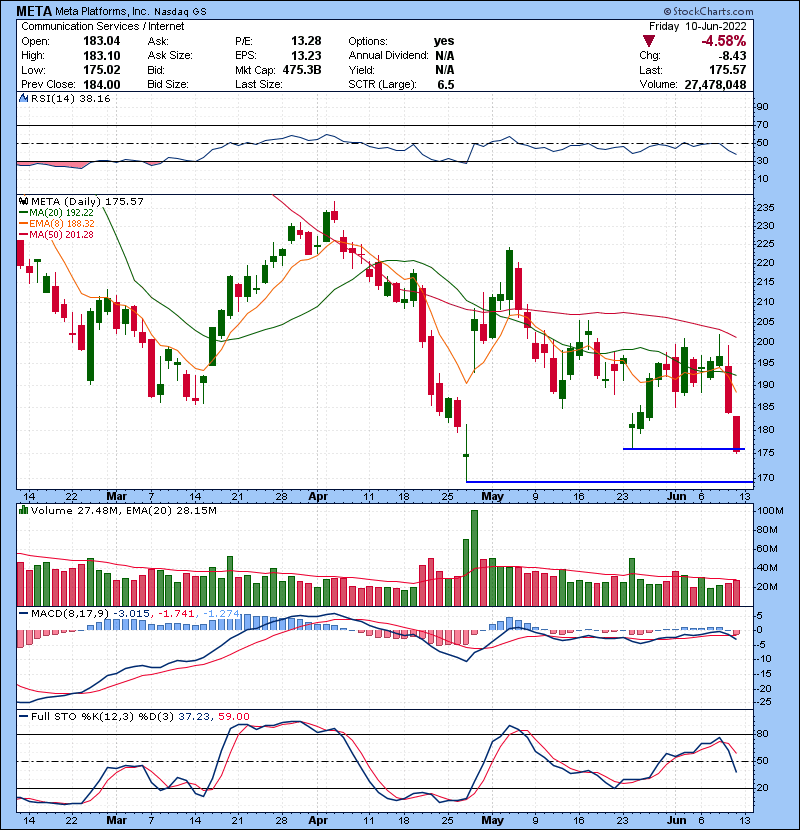Click the P/E value 13.28
The width and height of the screenshot is (800, 830).
(306, 41)
